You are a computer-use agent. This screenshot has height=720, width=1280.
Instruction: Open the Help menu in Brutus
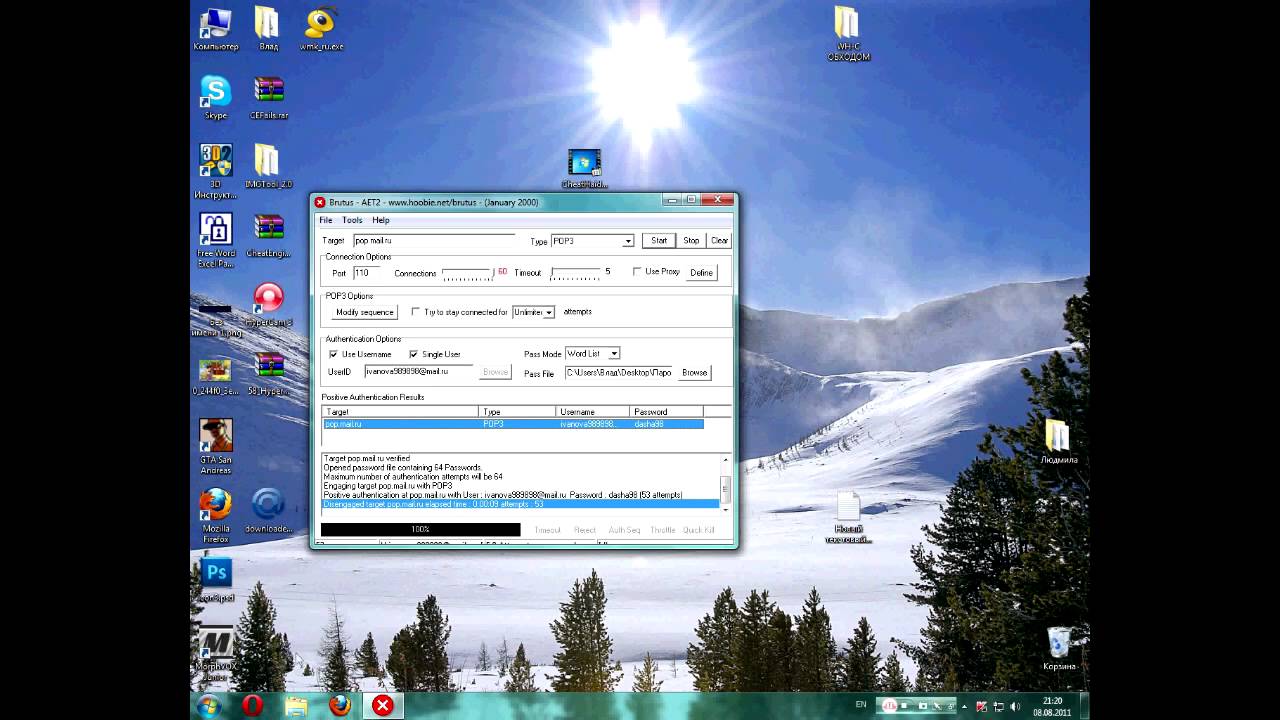point(381,220)
